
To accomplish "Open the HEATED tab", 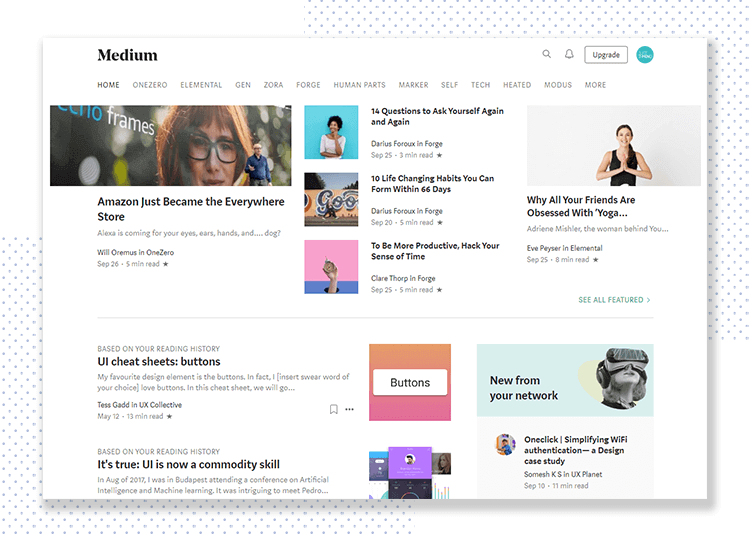I will 517,85.
